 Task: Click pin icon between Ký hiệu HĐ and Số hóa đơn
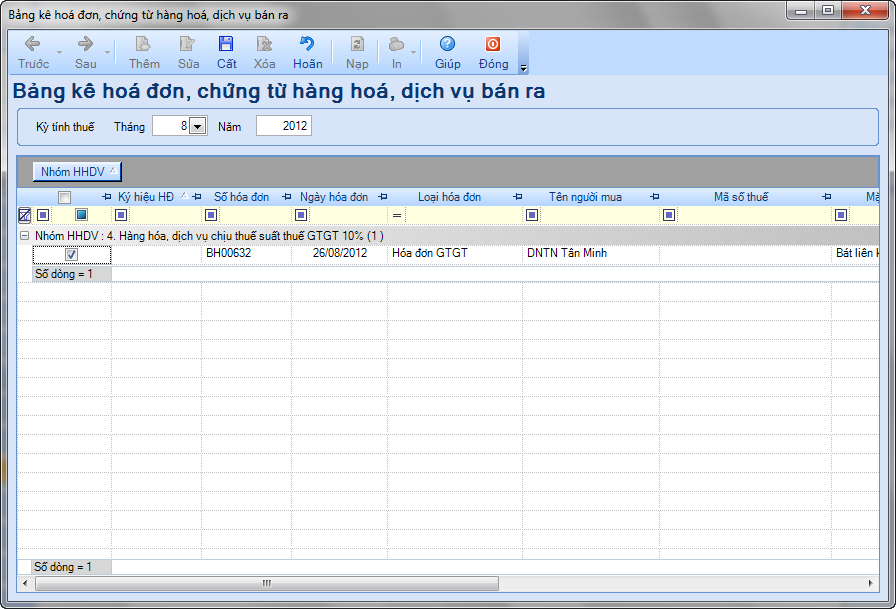point(197,197)
